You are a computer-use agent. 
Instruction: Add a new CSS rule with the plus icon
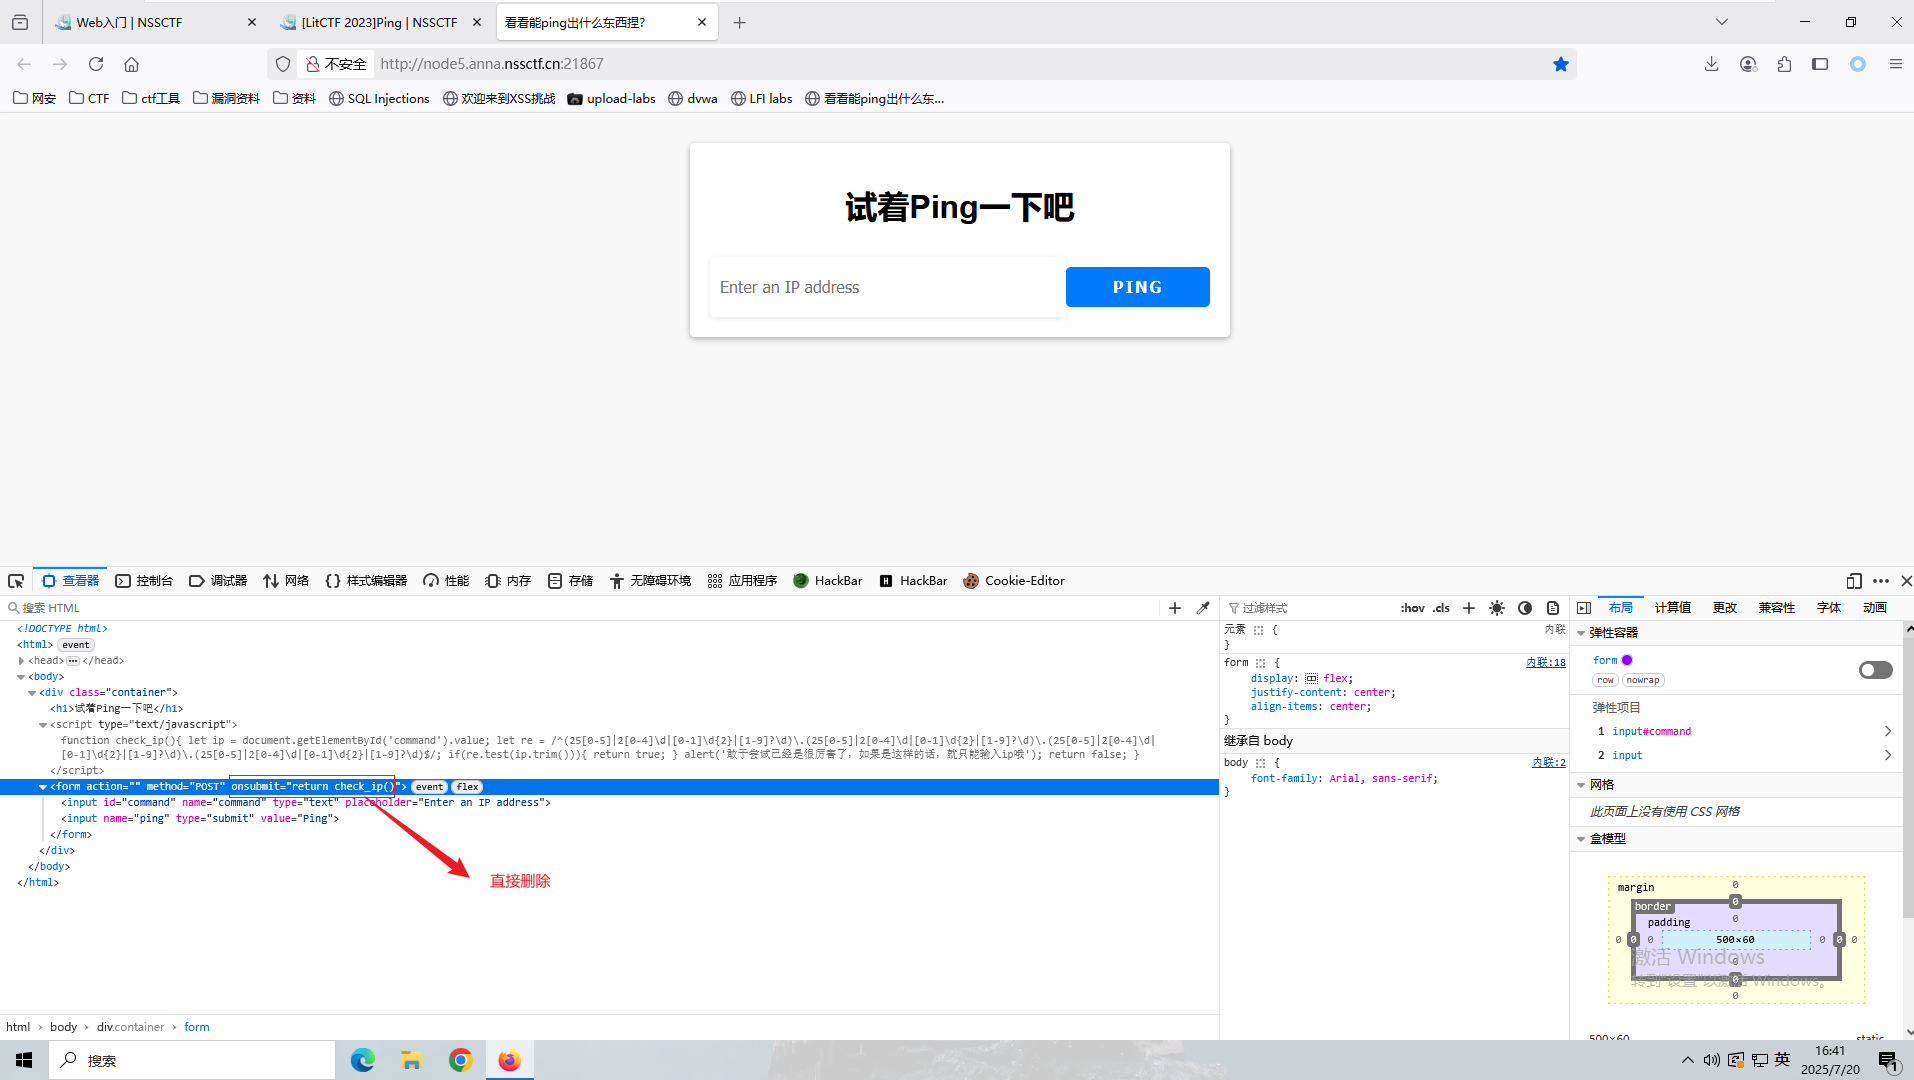point(1468,607)
